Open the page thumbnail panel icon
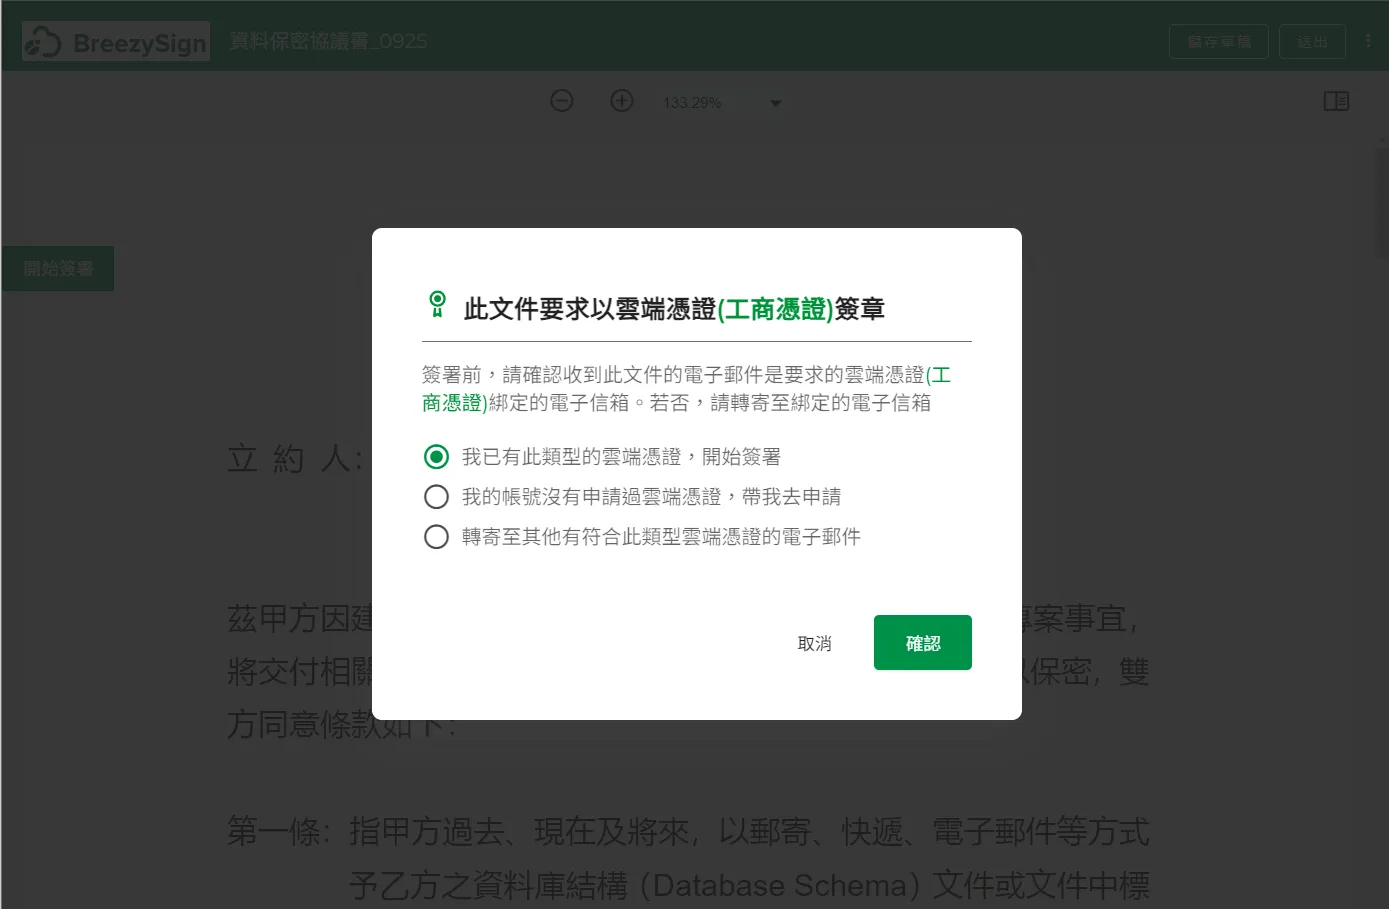The width and height of the screenshot is (1389, 909). point(1336,101)
